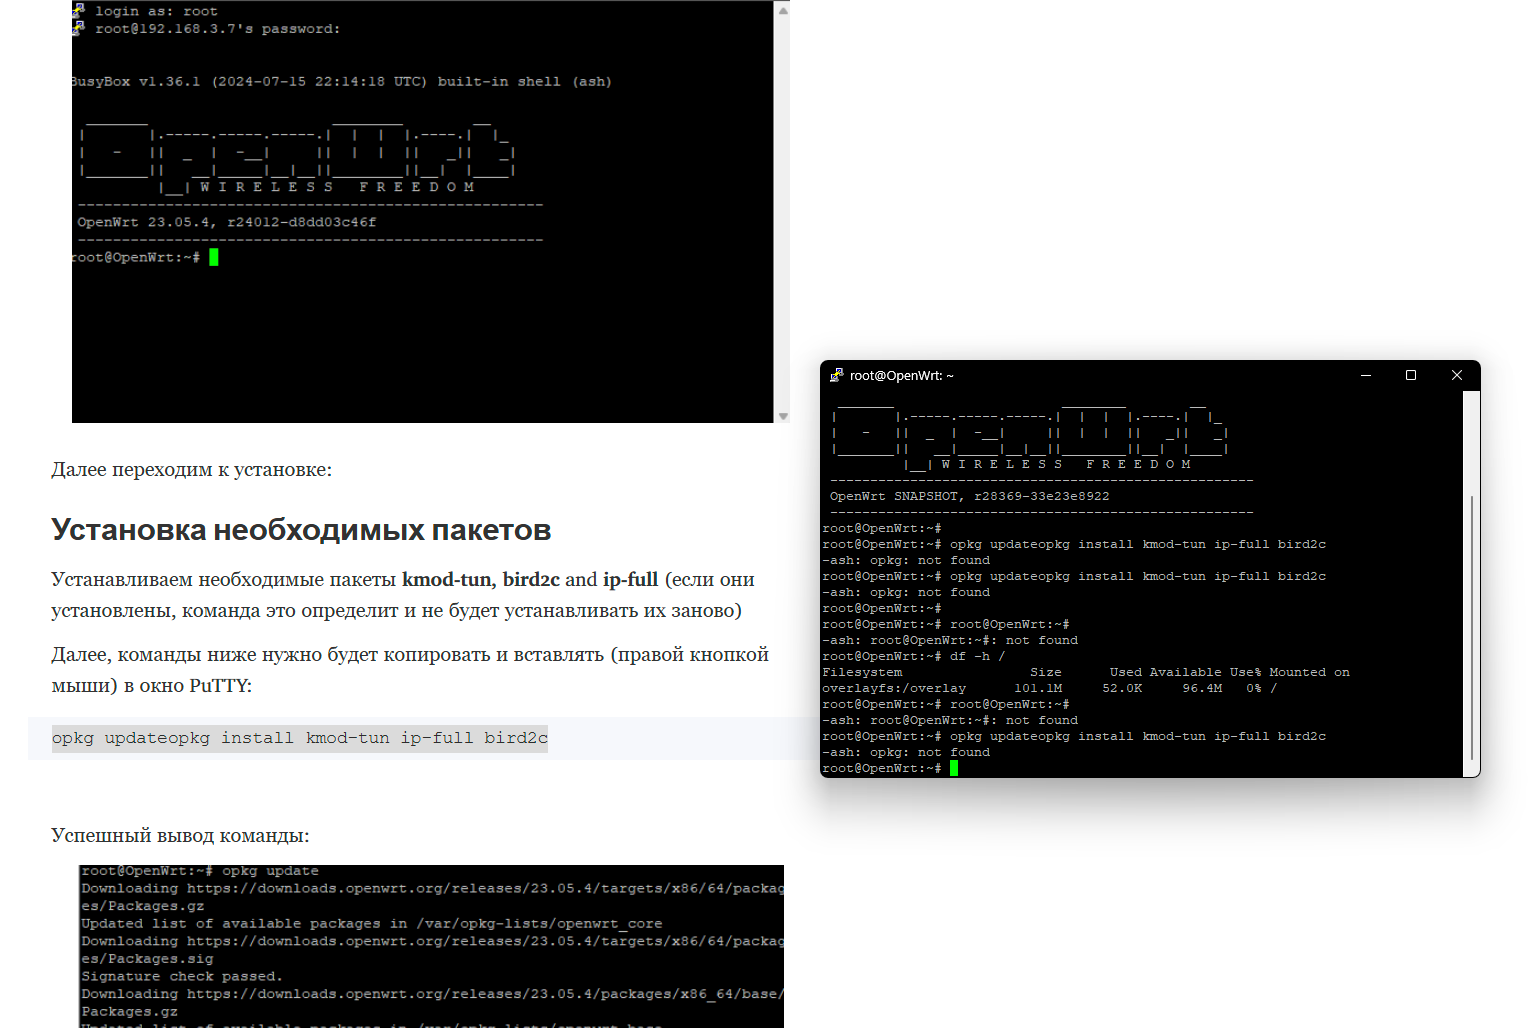Click the line 'Успешный вывод команды:'
Image resolution: width=1532 pixels, height=1028 pixels.
tap(180, 836)
